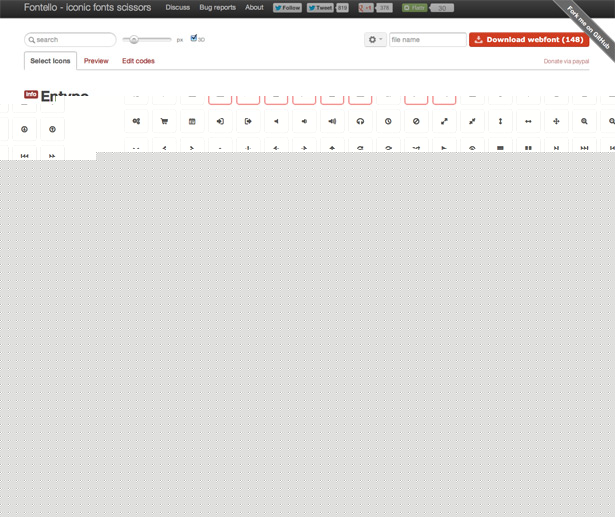Image resolution: width=615 pixels, height=517 pixels.
Task: Open the Discuss menu link
Action: coord(178,7)
